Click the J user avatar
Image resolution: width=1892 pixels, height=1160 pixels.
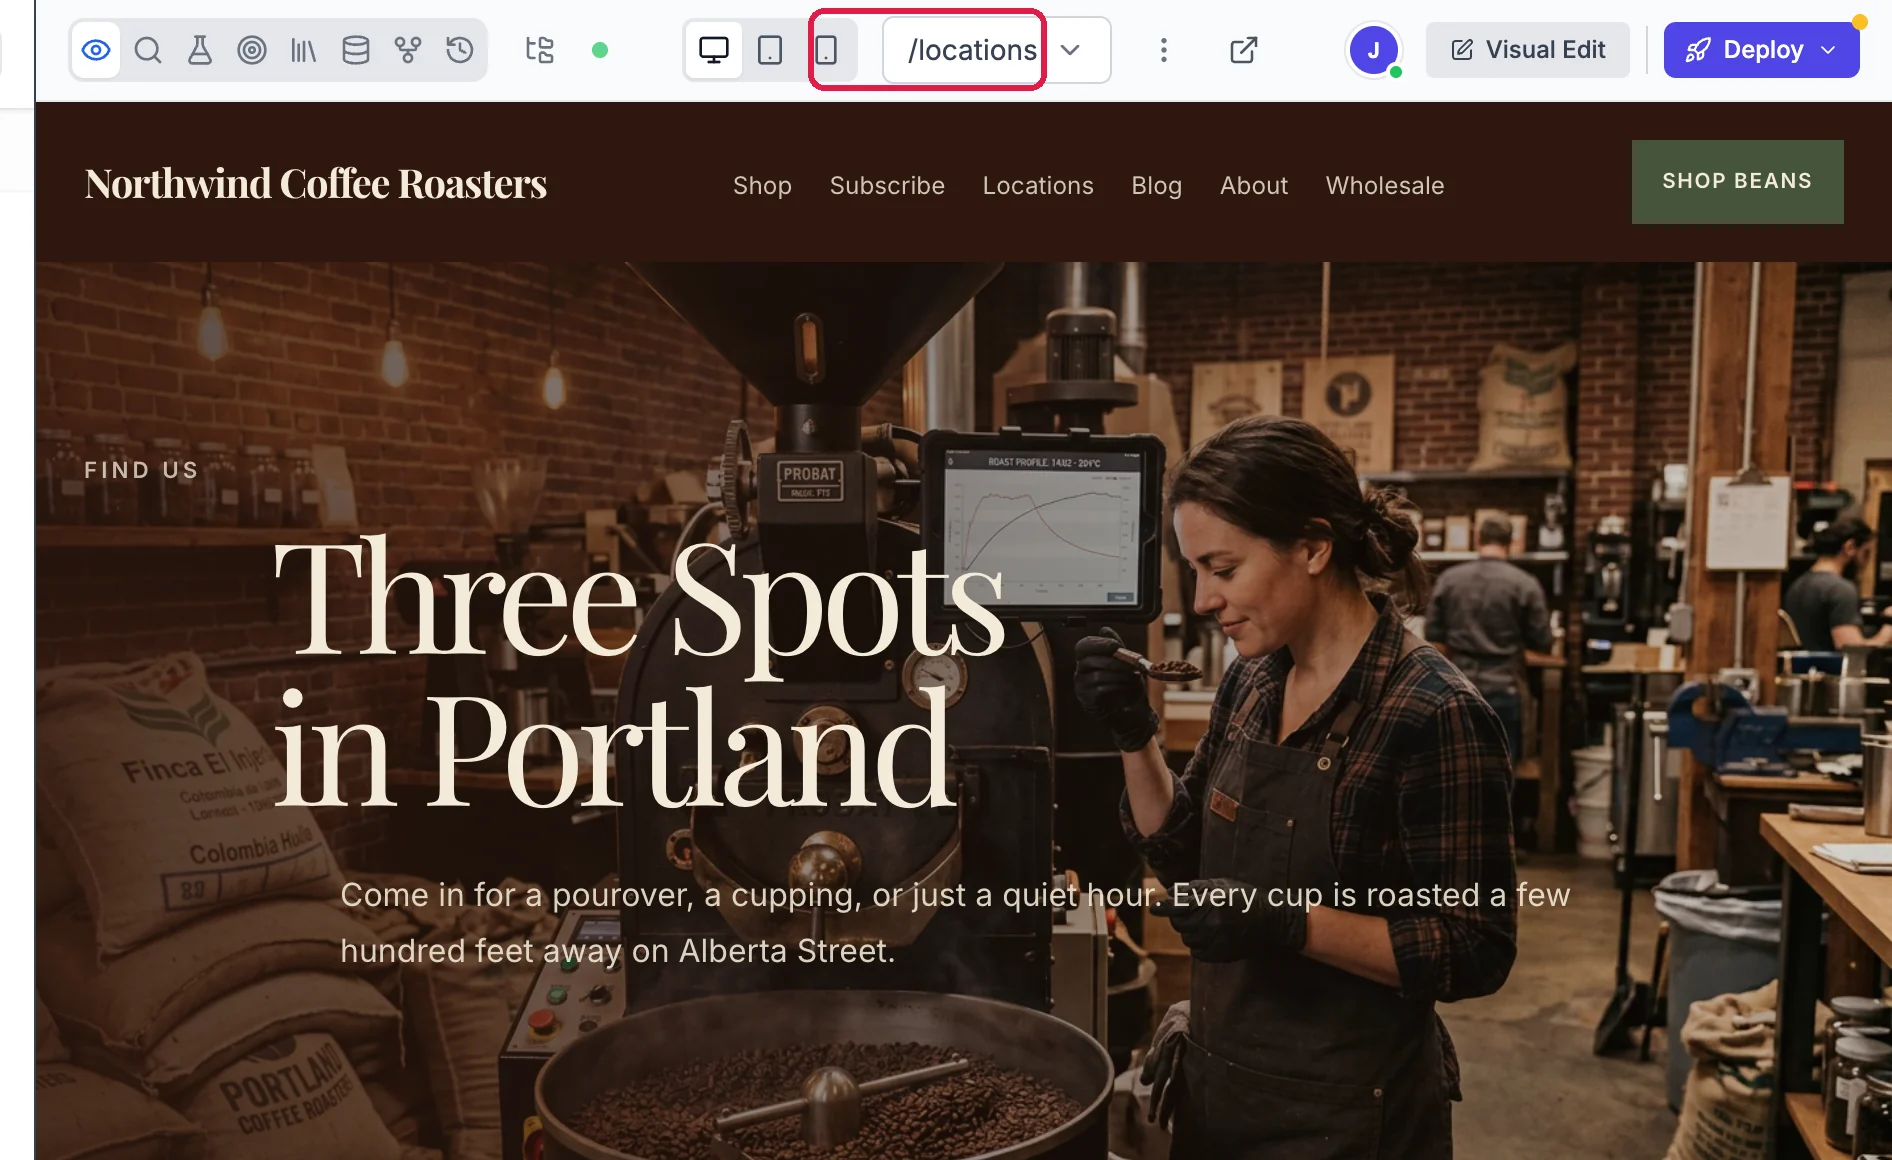tap(1374, 50)
